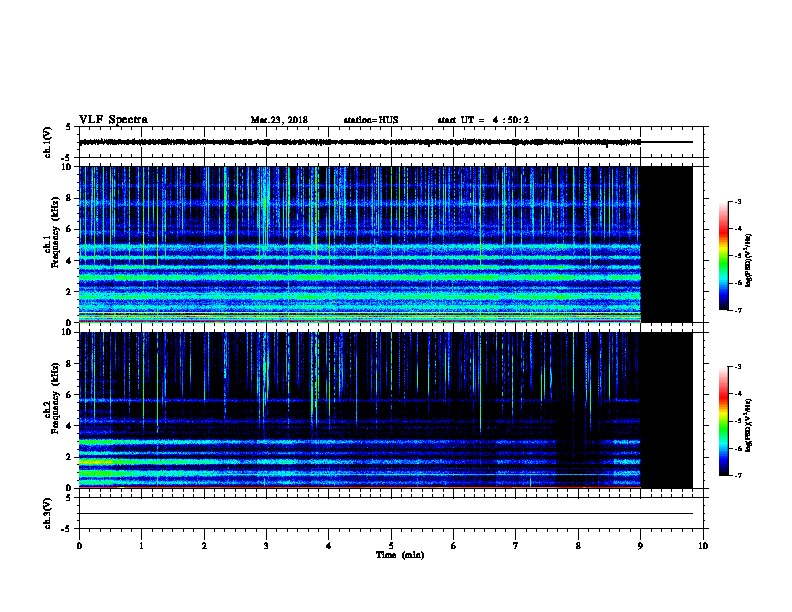This screenshot has width=792, height=612.
Task: Click the black no-data region in the ch.2 spectrogram
Action: point(667,410)
